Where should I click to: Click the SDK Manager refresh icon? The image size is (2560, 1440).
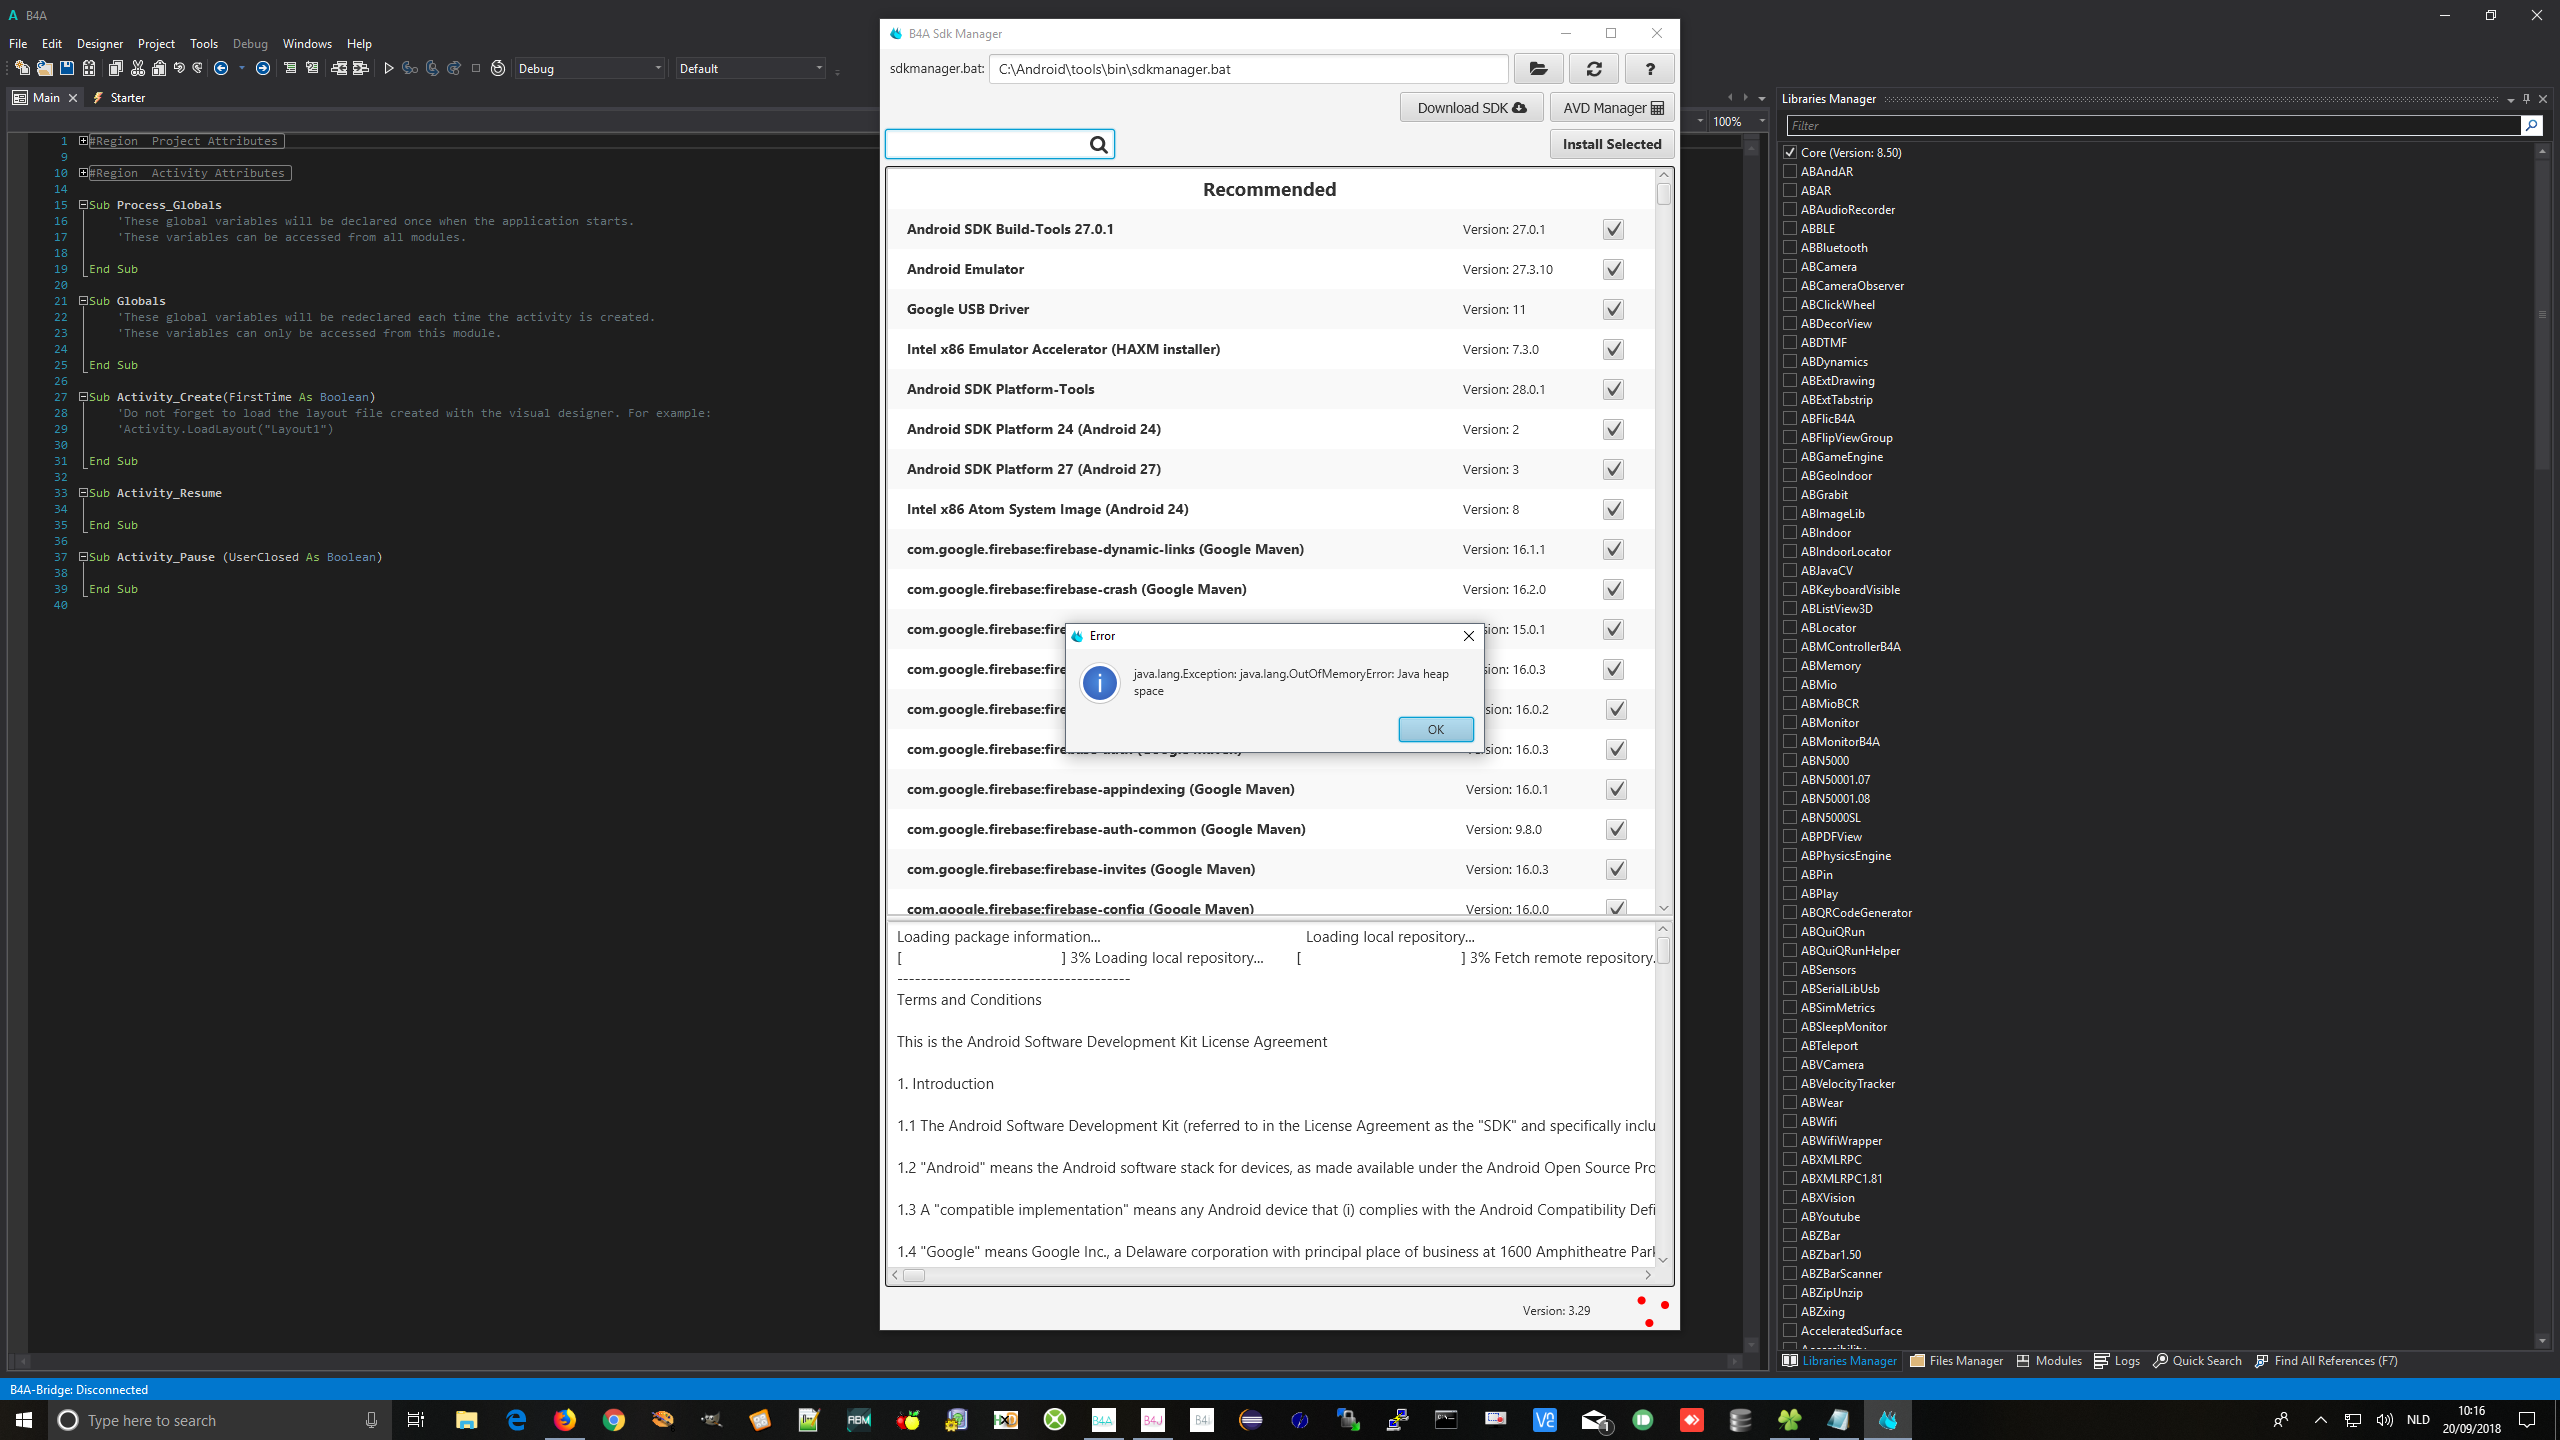point(1594,69)
